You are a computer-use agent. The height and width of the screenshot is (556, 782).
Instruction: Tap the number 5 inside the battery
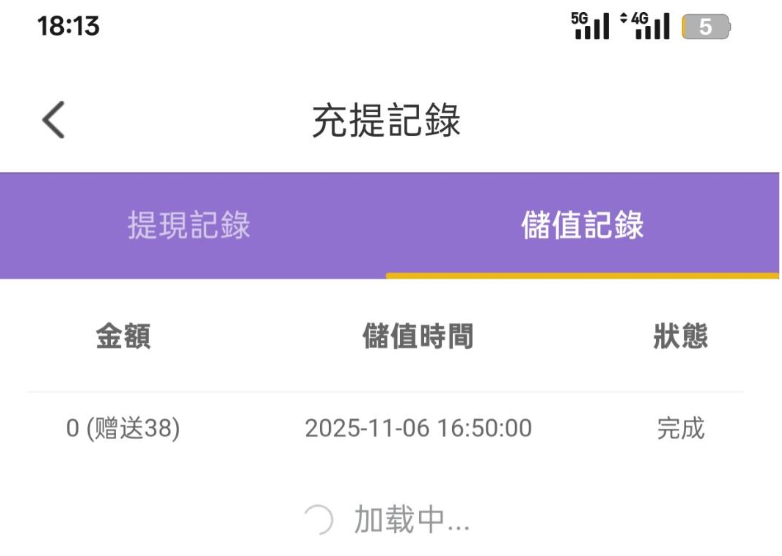pos(705,27)
